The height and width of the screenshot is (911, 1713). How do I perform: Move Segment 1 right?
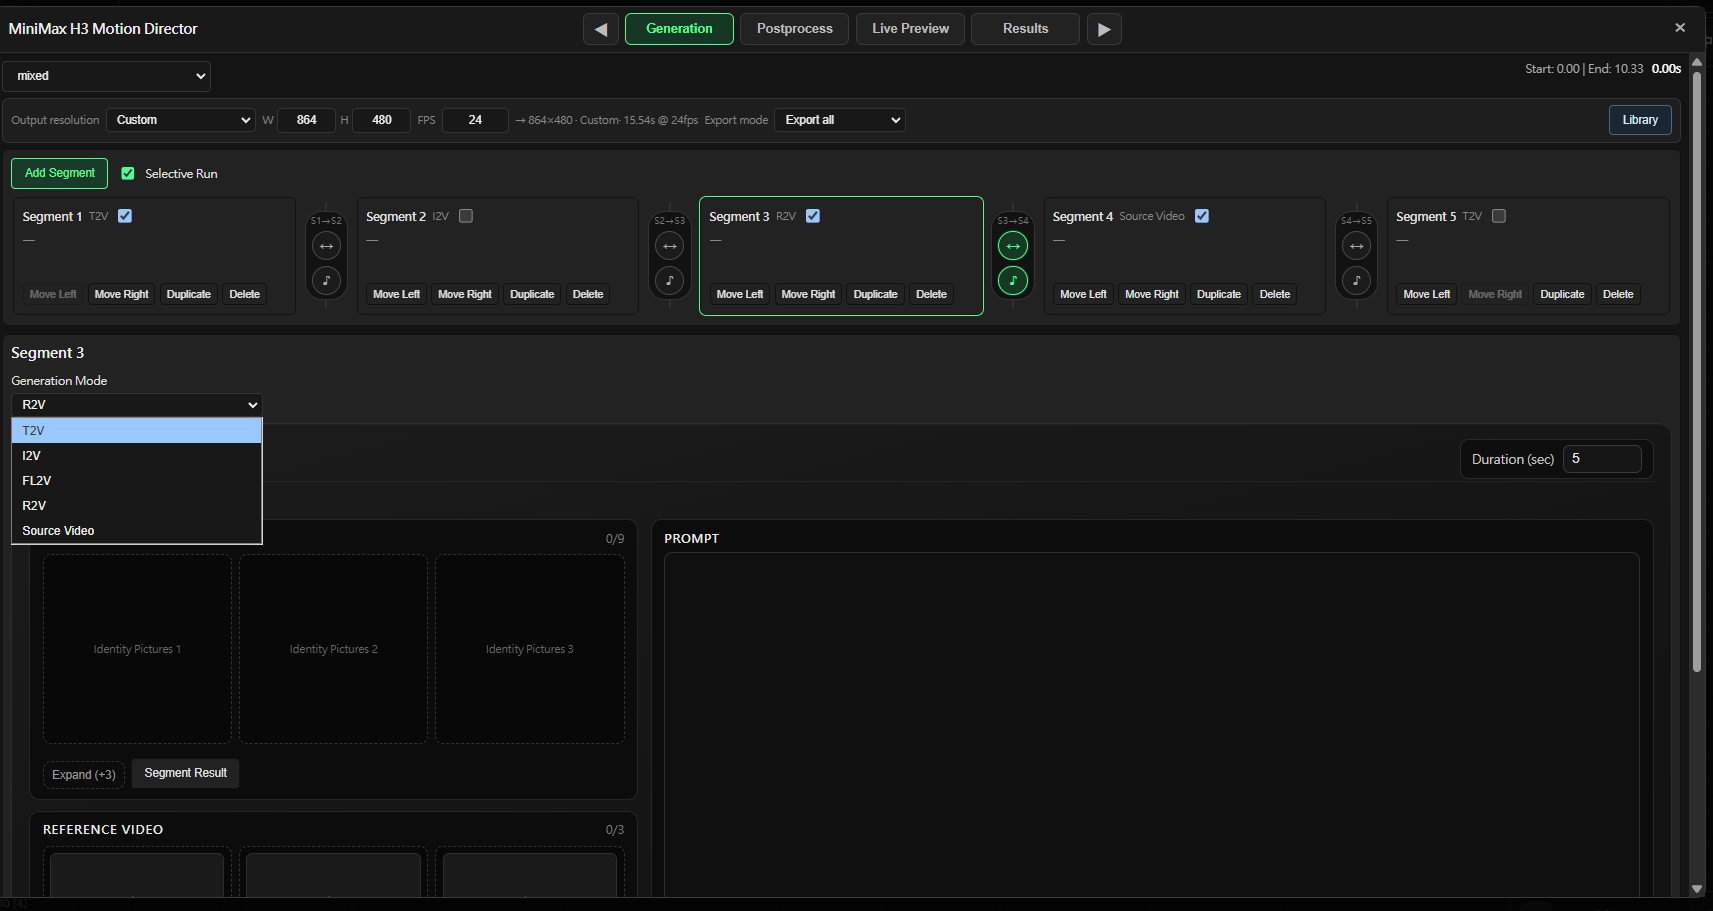click(x=122, y=294)
